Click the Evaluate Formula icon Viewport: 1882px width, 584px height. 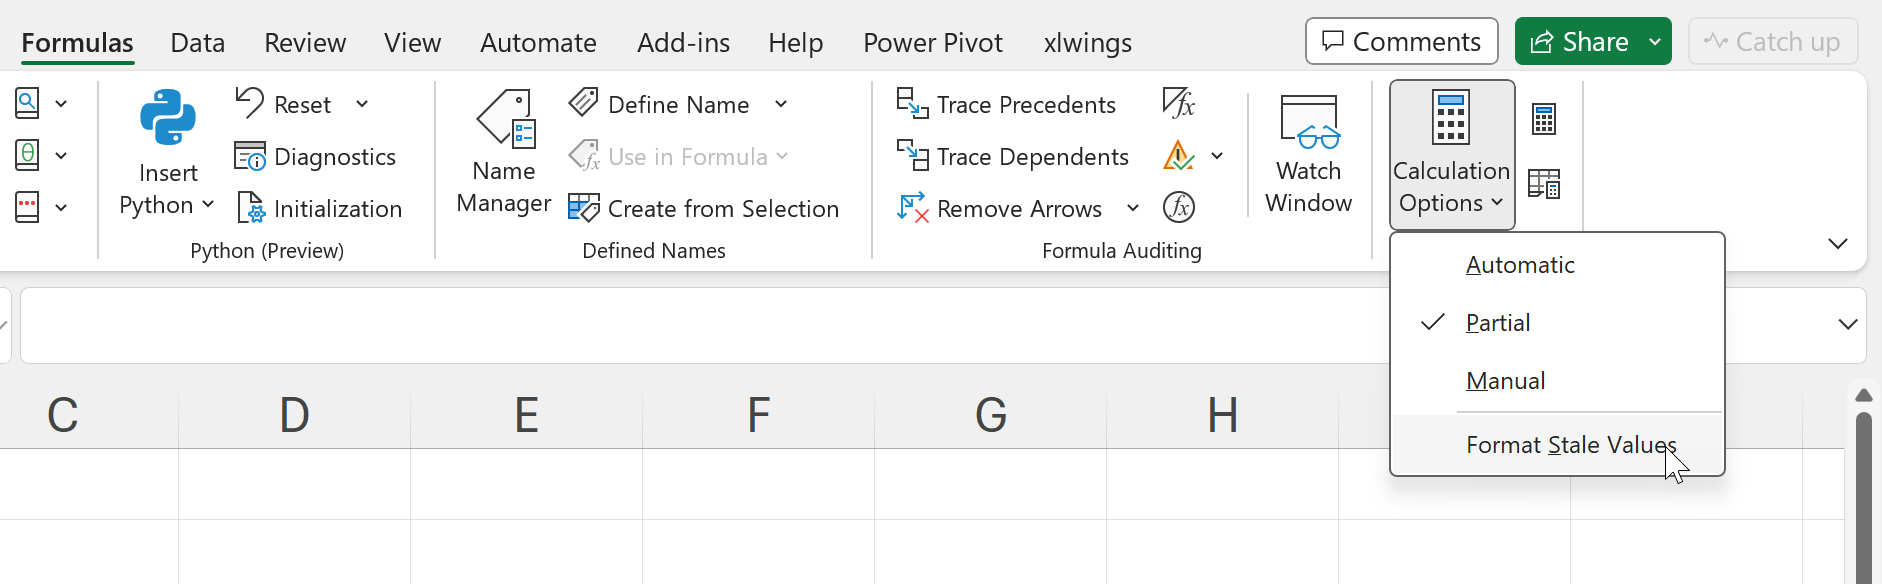click(x=1179, y=208)
